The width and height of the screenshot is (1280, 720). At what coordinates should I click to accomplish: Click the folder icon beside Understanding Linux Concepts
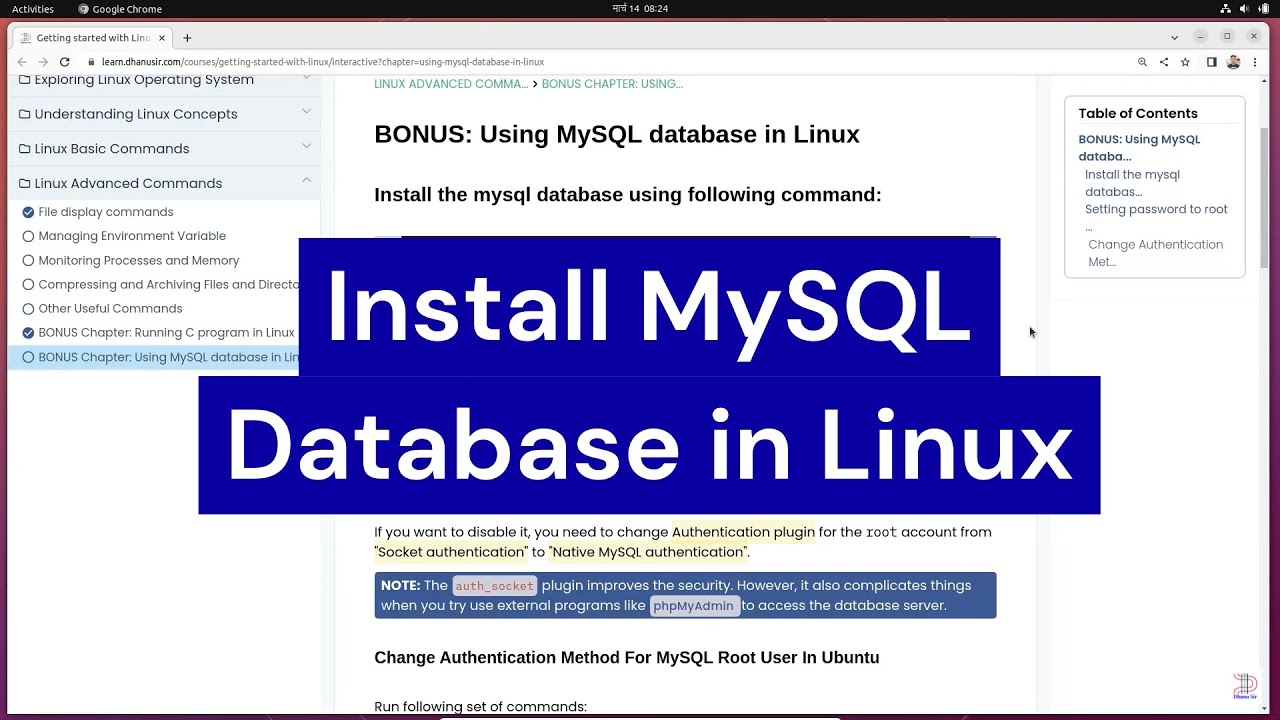pos(25,114)
